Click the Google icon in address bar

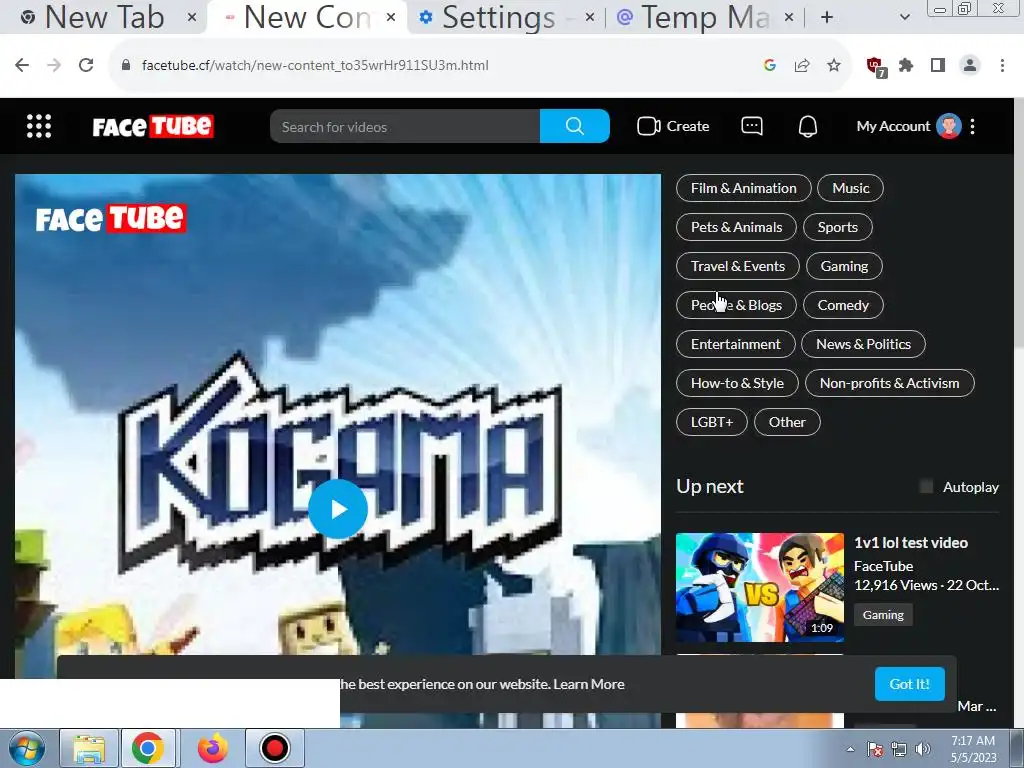(769, 65)
